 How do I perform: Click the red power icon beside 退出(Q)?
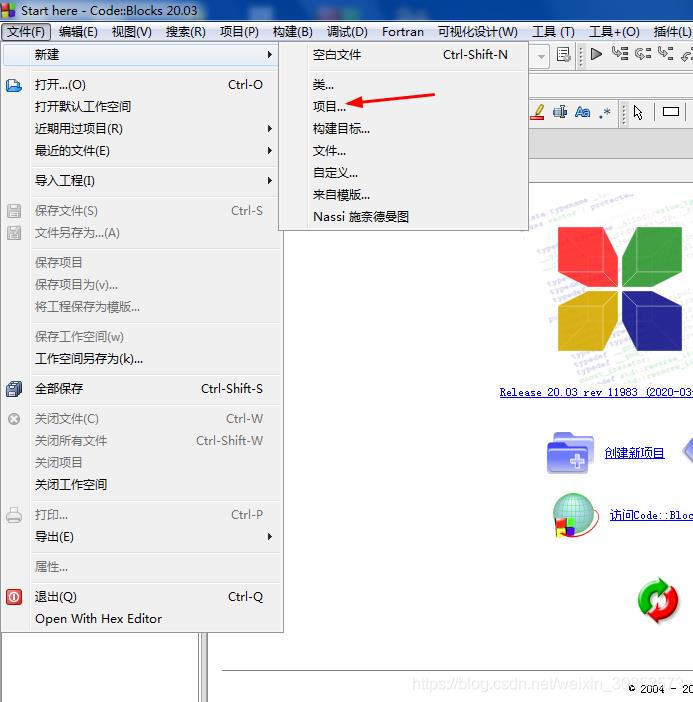(14, 597)
